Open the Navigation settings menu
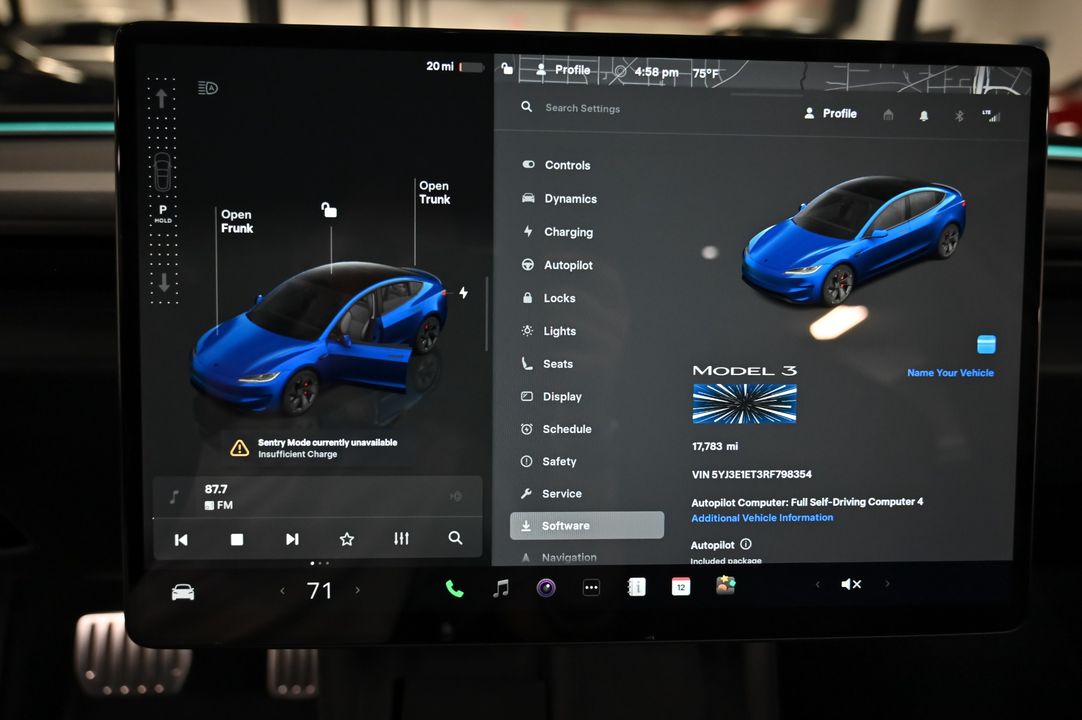The image size is (1082, 720). (560, 556)
